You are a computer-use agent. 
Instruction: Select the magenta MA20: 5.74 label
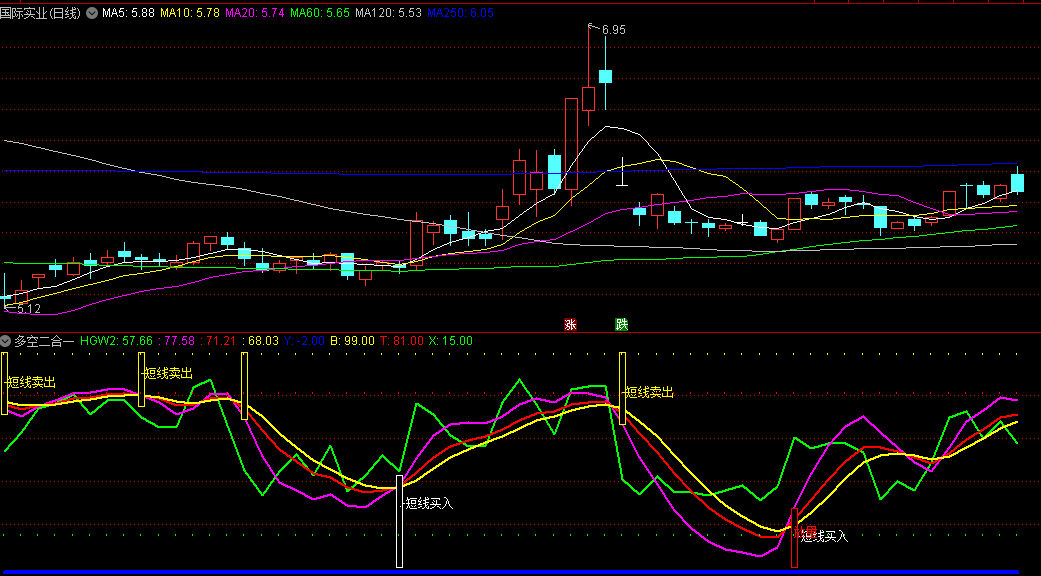tap(255, 13)
